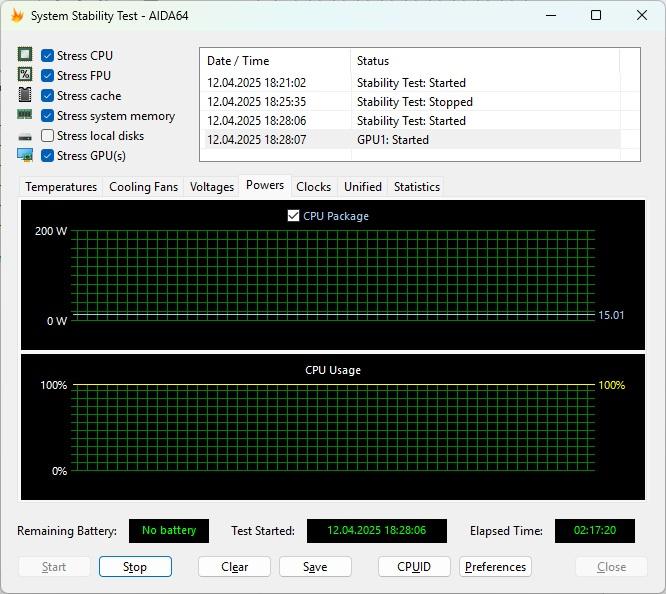Toggle the Stress system memory checkbox
Screen dimensions: 666x594
point(48,116)
